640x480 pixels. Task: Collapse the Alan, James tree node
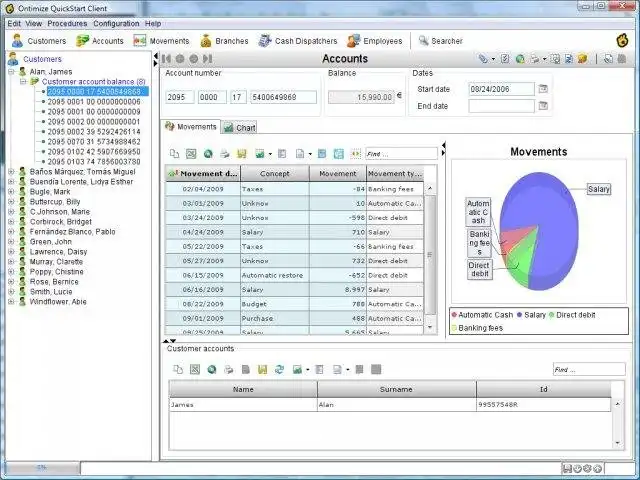click(x=11, y=71)
